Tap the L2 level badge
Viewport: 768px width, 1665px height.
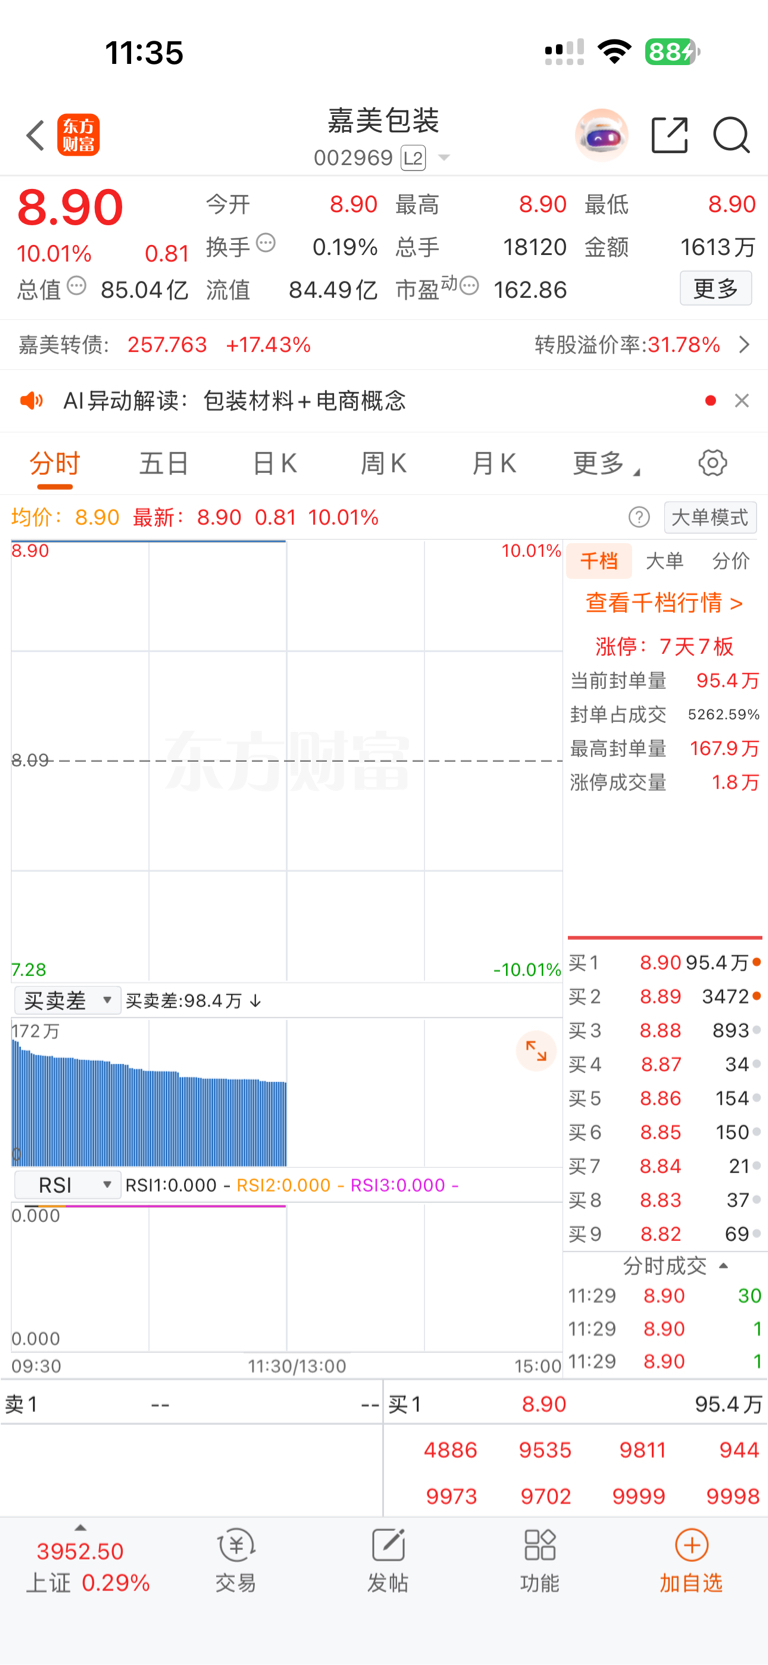(413, 158)
